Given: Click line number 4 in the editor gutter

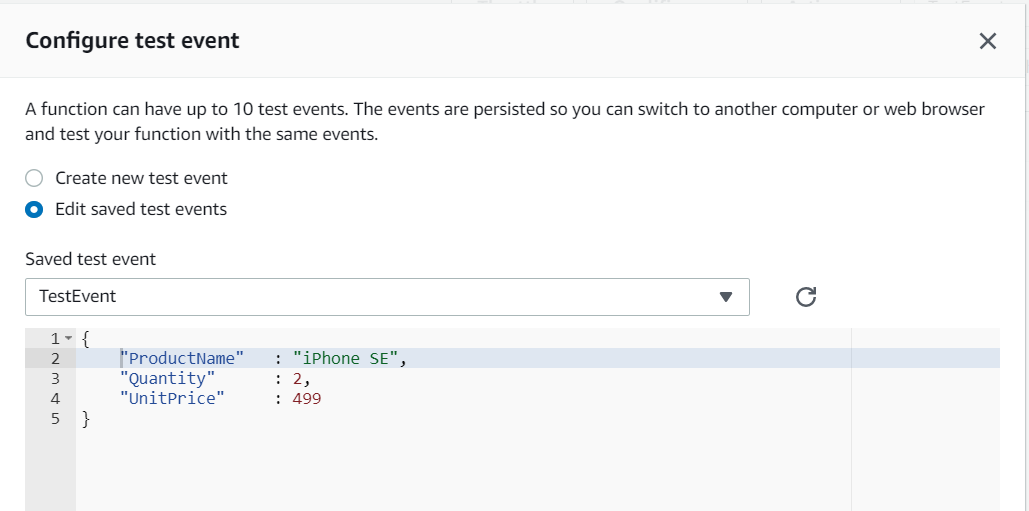Looking at the screenshot, I should click(x=55, y=399).
